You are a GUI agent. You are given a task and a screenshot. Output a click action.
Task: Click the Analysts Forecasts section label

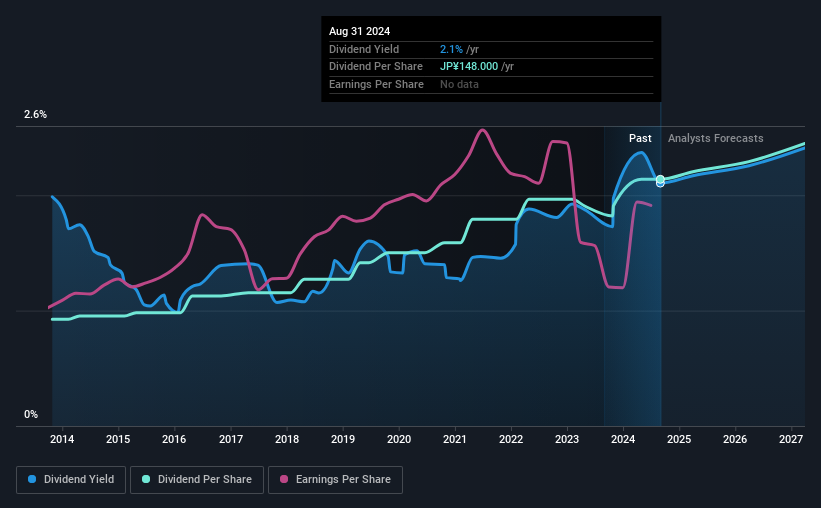tap(715, 138)
